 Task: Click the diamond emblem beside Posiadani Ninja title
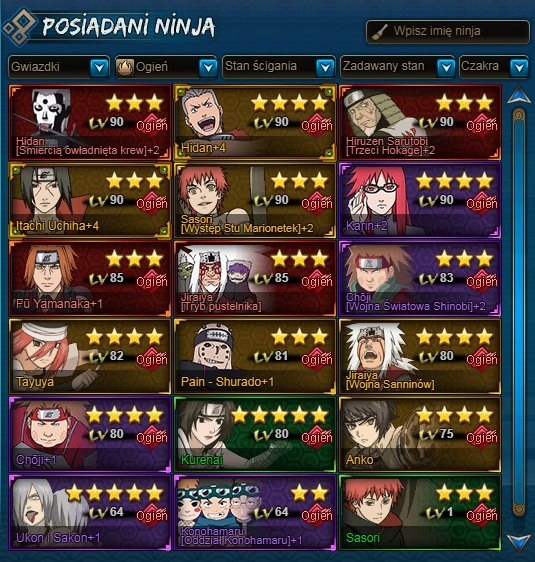point(20,26)
